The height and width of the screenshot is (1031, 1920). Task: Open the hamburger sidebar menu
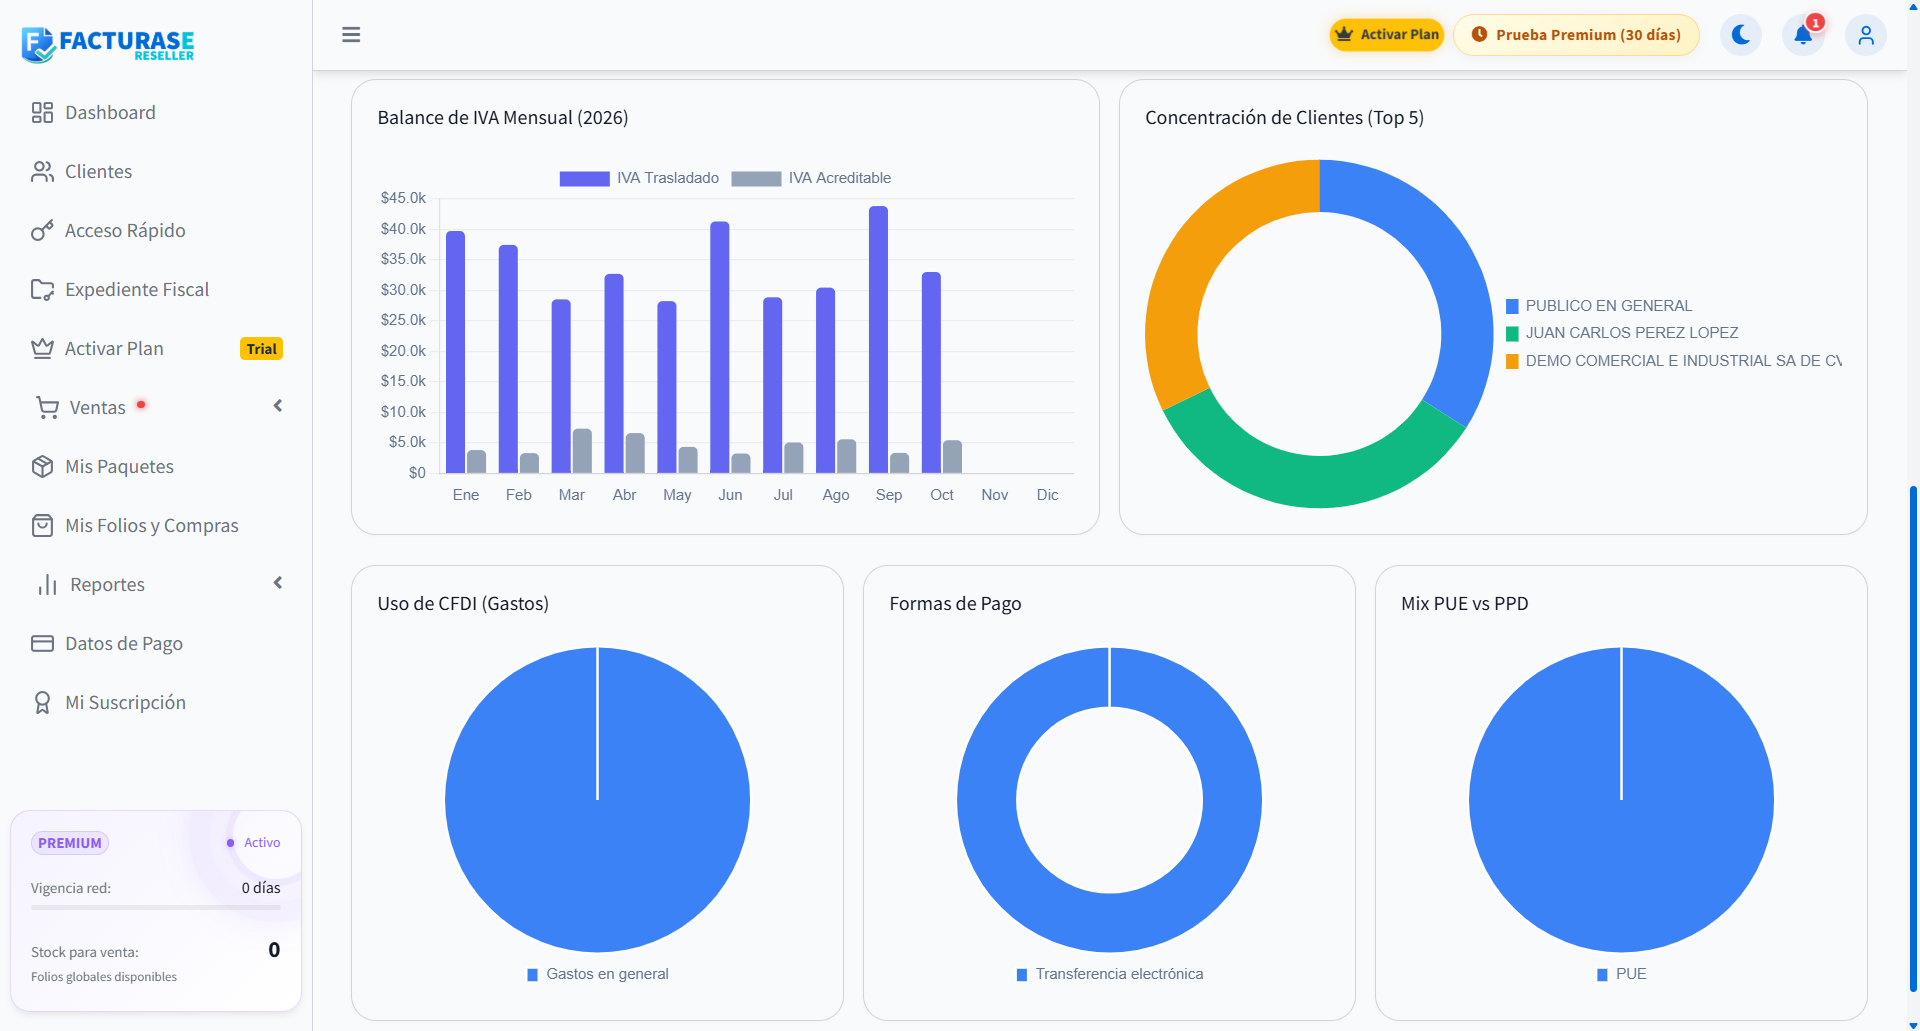point(351,35)
